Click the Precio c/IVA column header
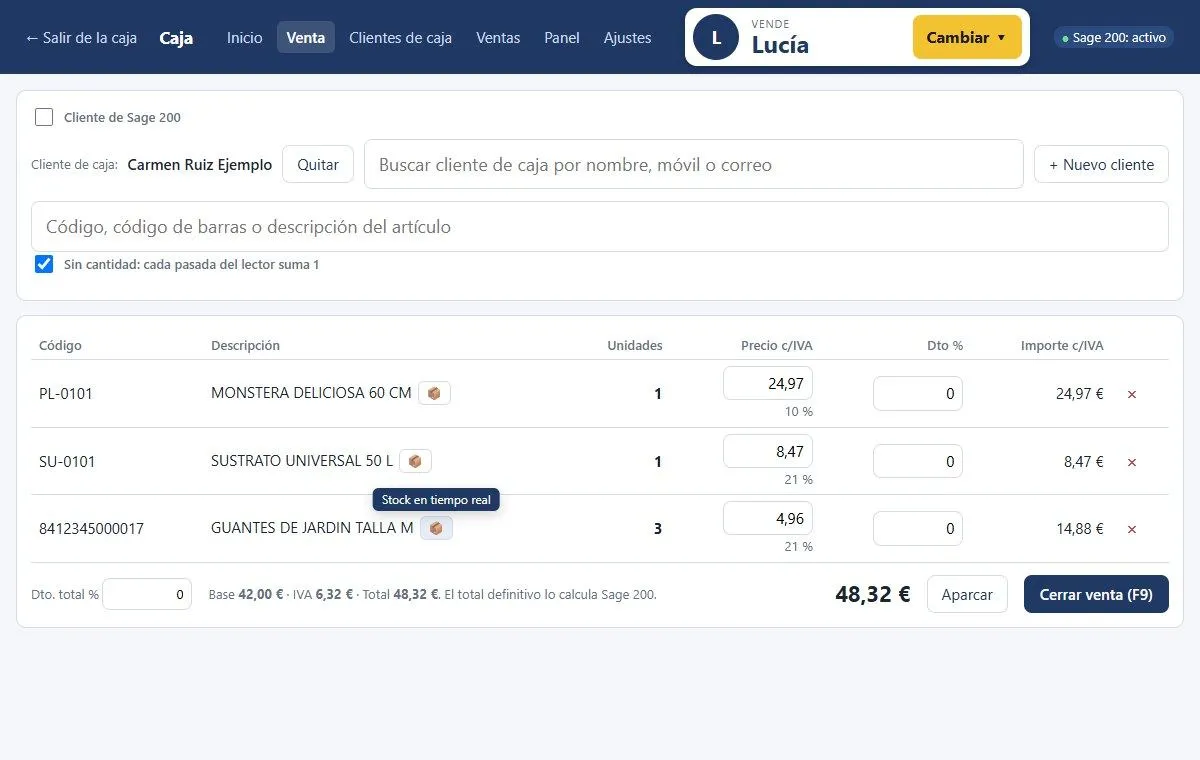This screenshot has height=760, width=1200. coord(777,346)
